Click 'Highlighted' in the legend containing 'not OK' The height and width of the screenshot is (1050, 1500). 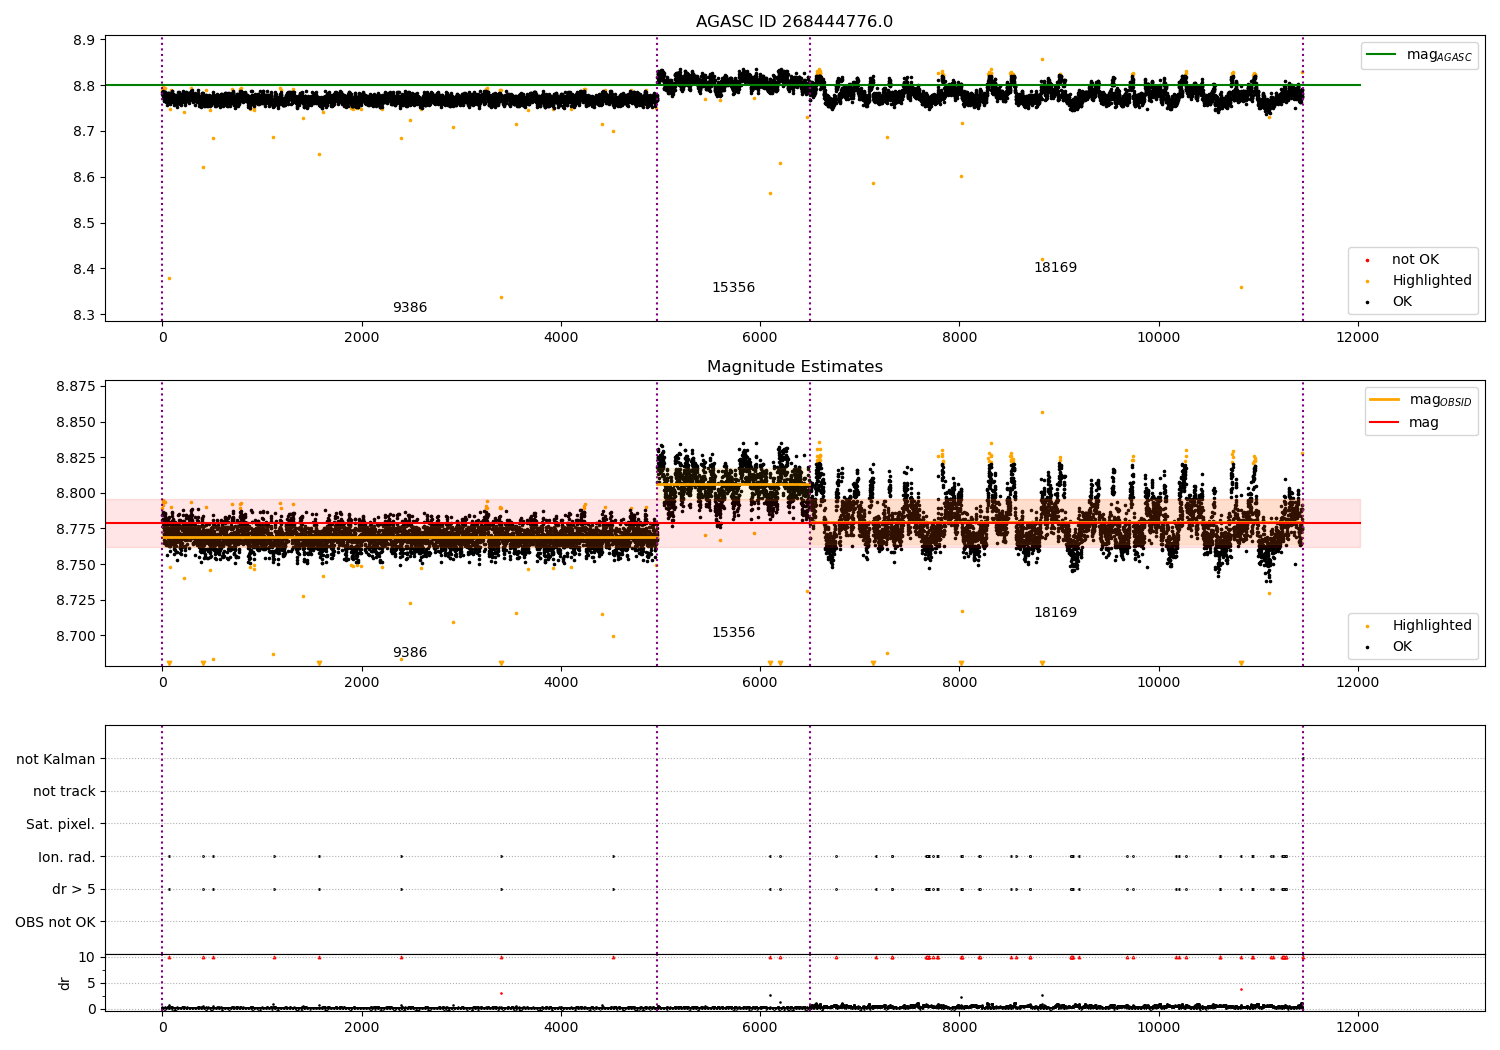(x=1432, y=281)
